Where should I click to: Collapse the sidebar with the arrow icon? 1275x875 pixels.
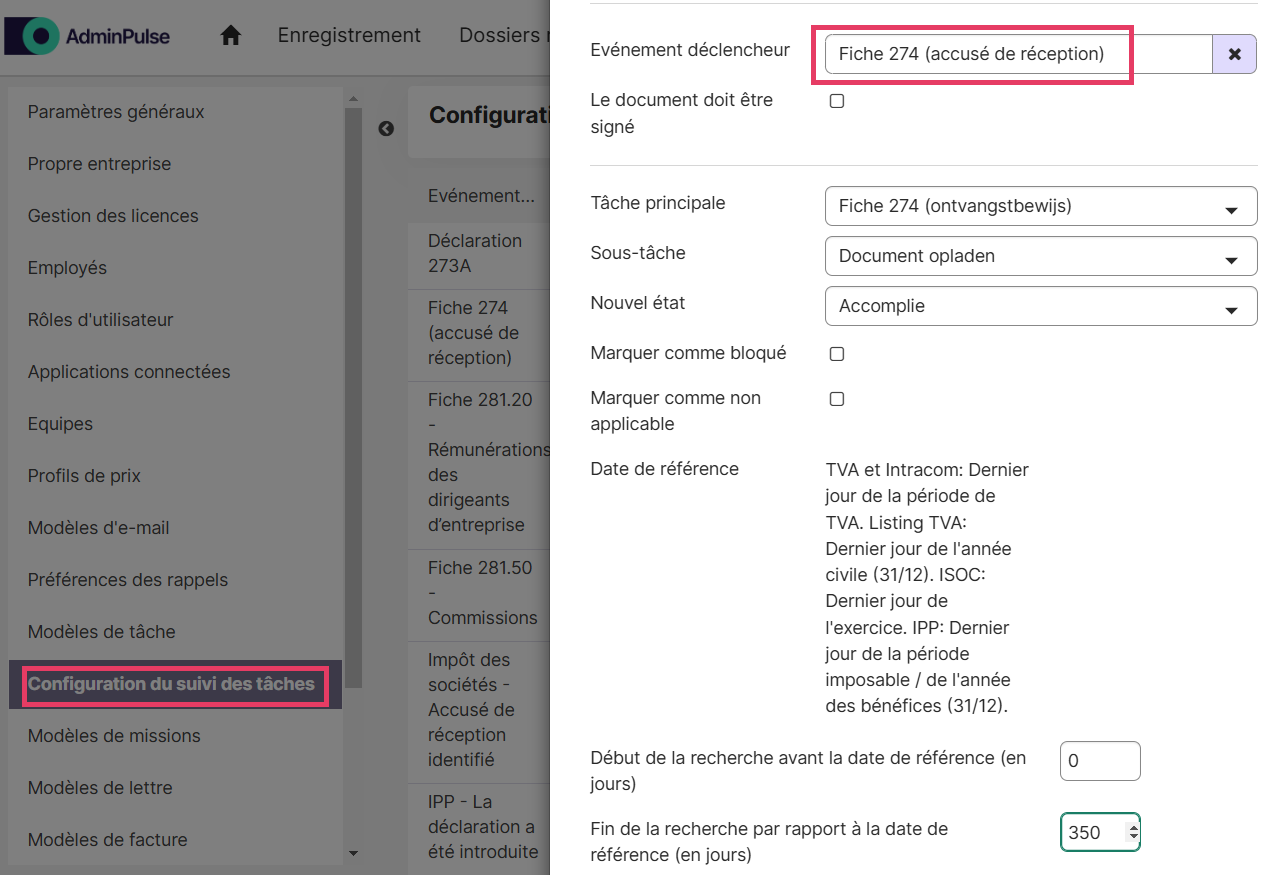[x=386, y=129]
